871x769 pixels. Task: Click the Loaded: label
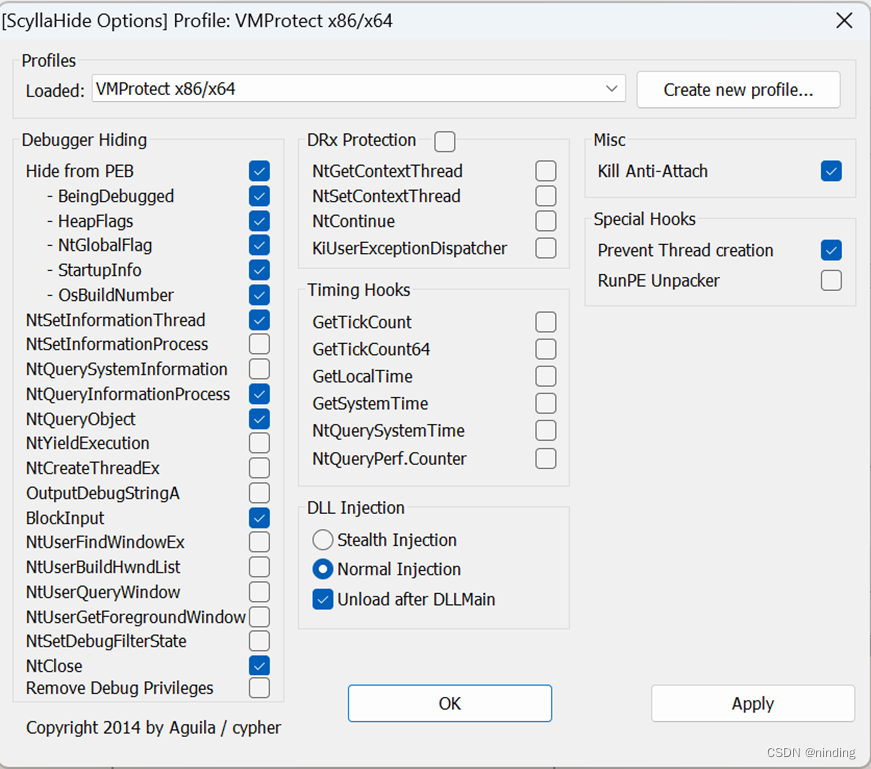click(56, 91)
